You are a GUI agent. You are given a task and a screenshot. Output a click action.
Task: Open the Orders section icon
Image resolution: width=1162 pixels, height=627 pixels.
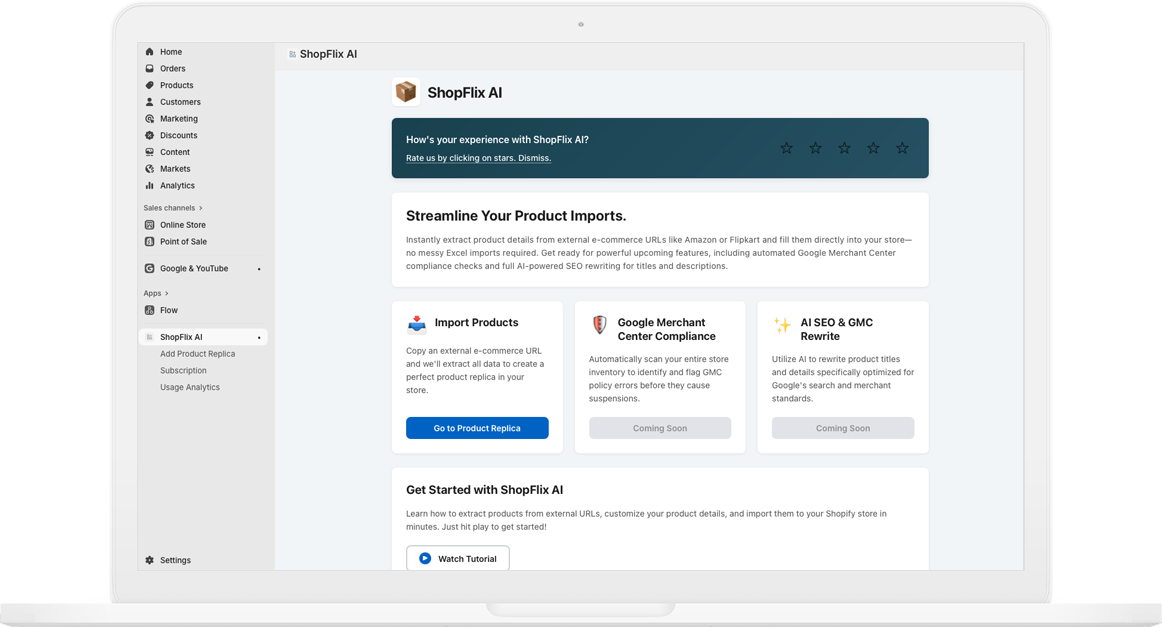pyautogui.click(x=150, y=68)
